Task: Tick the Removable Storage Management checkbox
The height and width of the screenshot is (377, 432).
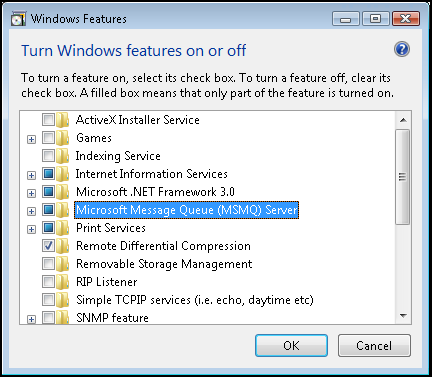Action: pos(48,264)
